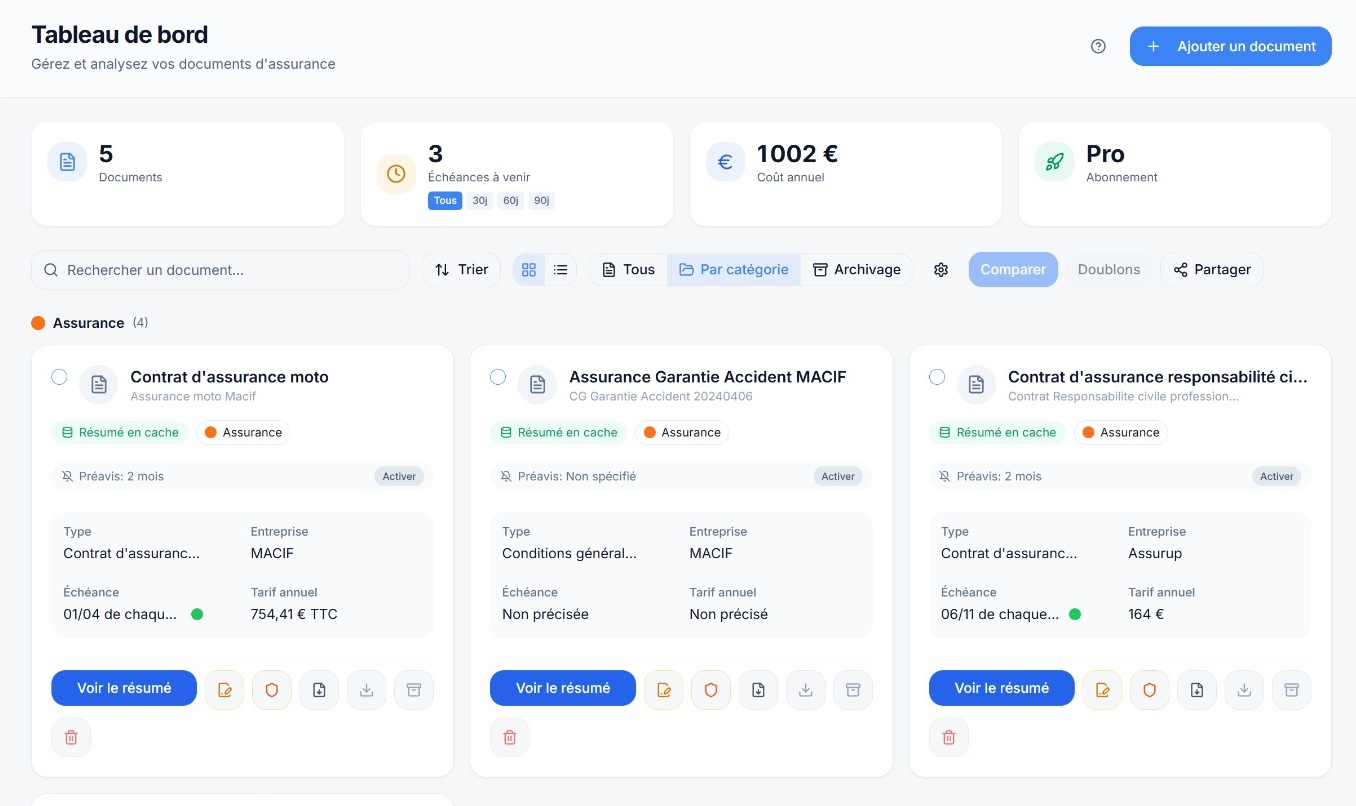Edit the responsabilité civile contract document
This screenshot has width=1356, height=806.
click(x=1103, y=690)
